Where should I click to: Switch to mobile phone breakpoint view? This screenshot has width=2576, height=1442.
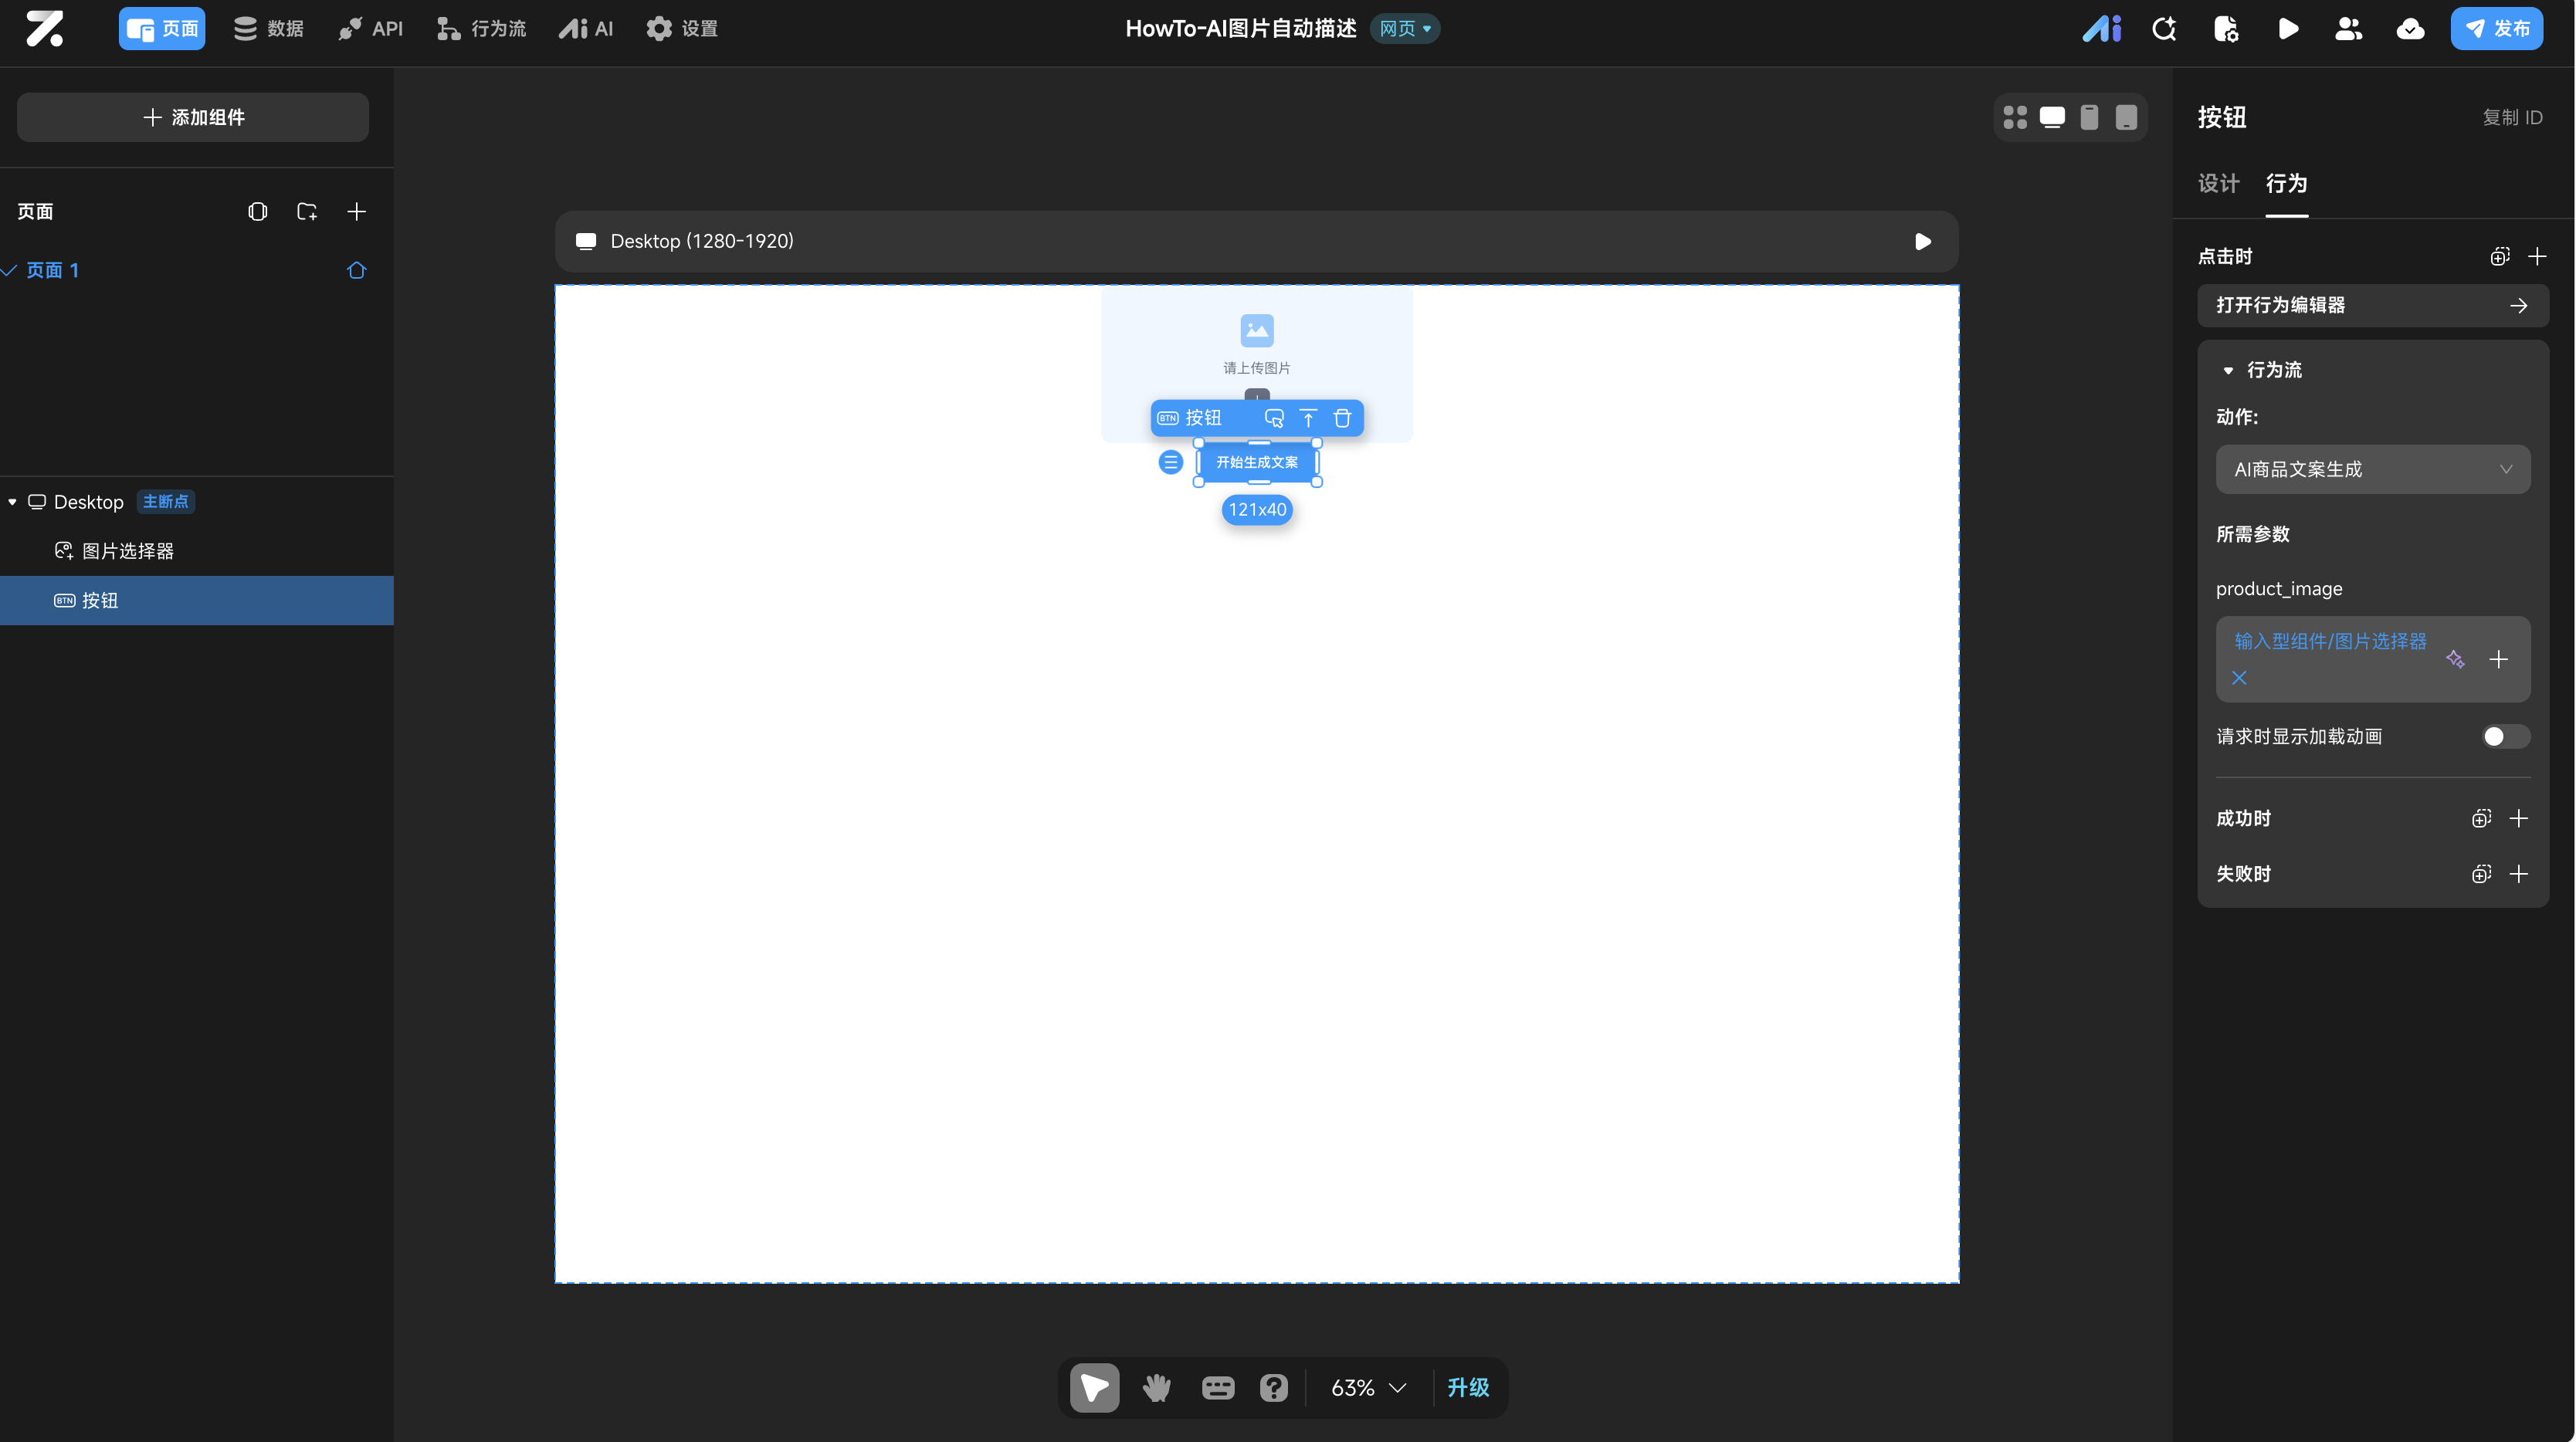pyautogui.click(x=2089, y=117)
